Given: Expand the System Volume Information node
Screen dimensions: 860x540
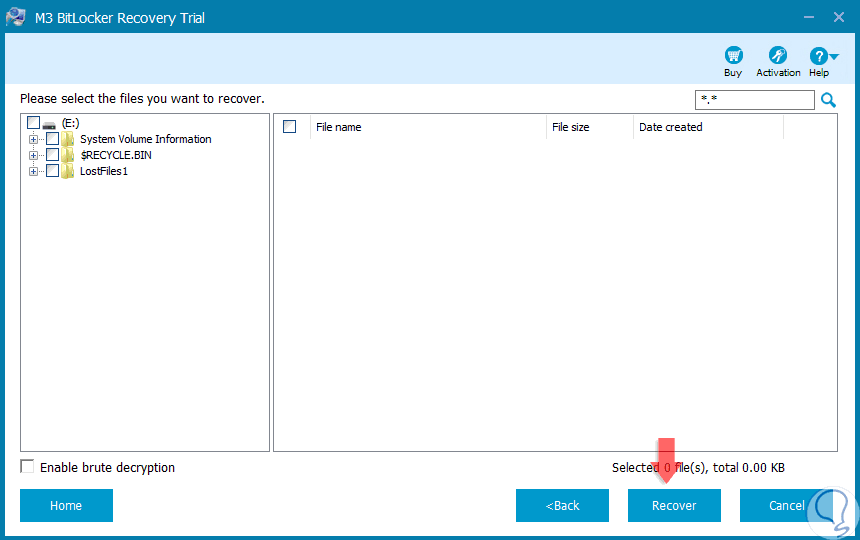Looking at the screenshot, I should tap(33, 139).
